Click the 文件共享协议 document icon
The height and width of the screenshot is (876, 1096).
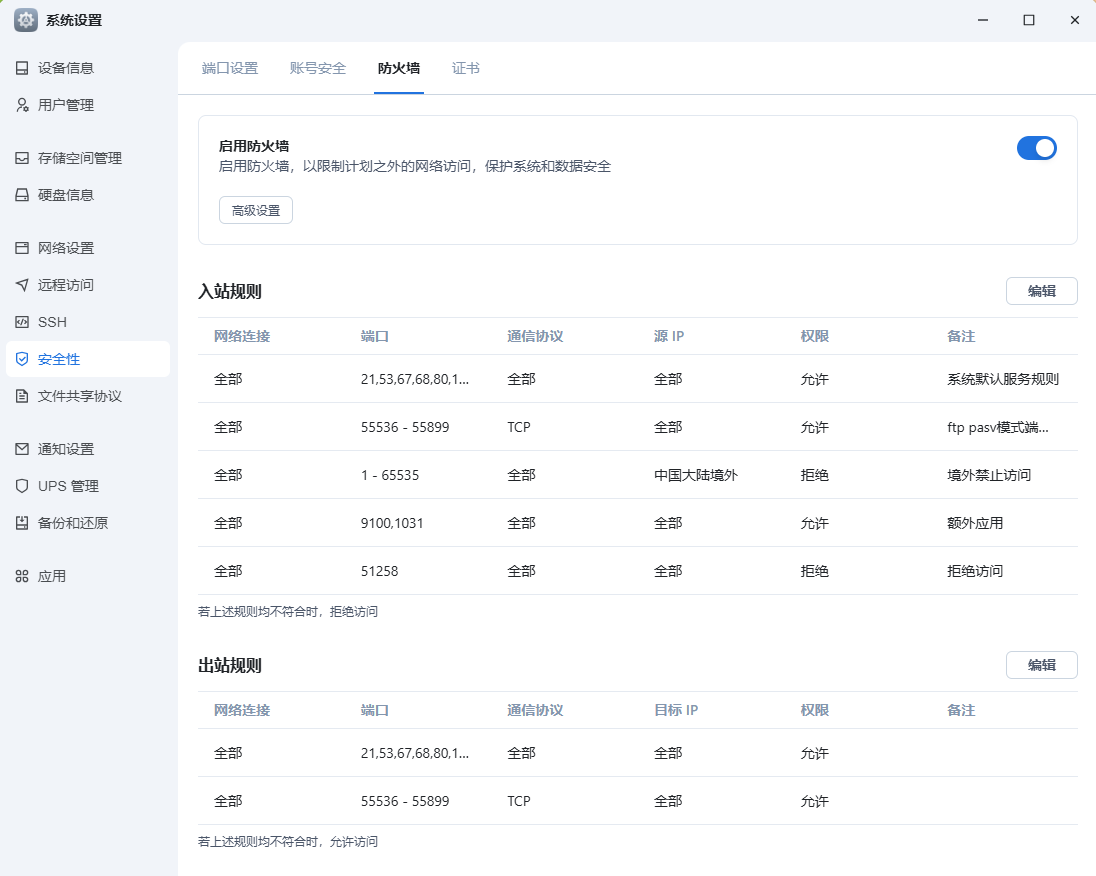coord(22,396)
